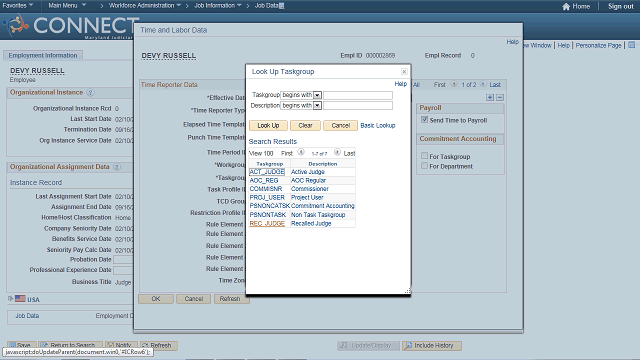640x360 pixels.
Task: Open Organizational Assignment Data help icon
Action: pos(117,167)
